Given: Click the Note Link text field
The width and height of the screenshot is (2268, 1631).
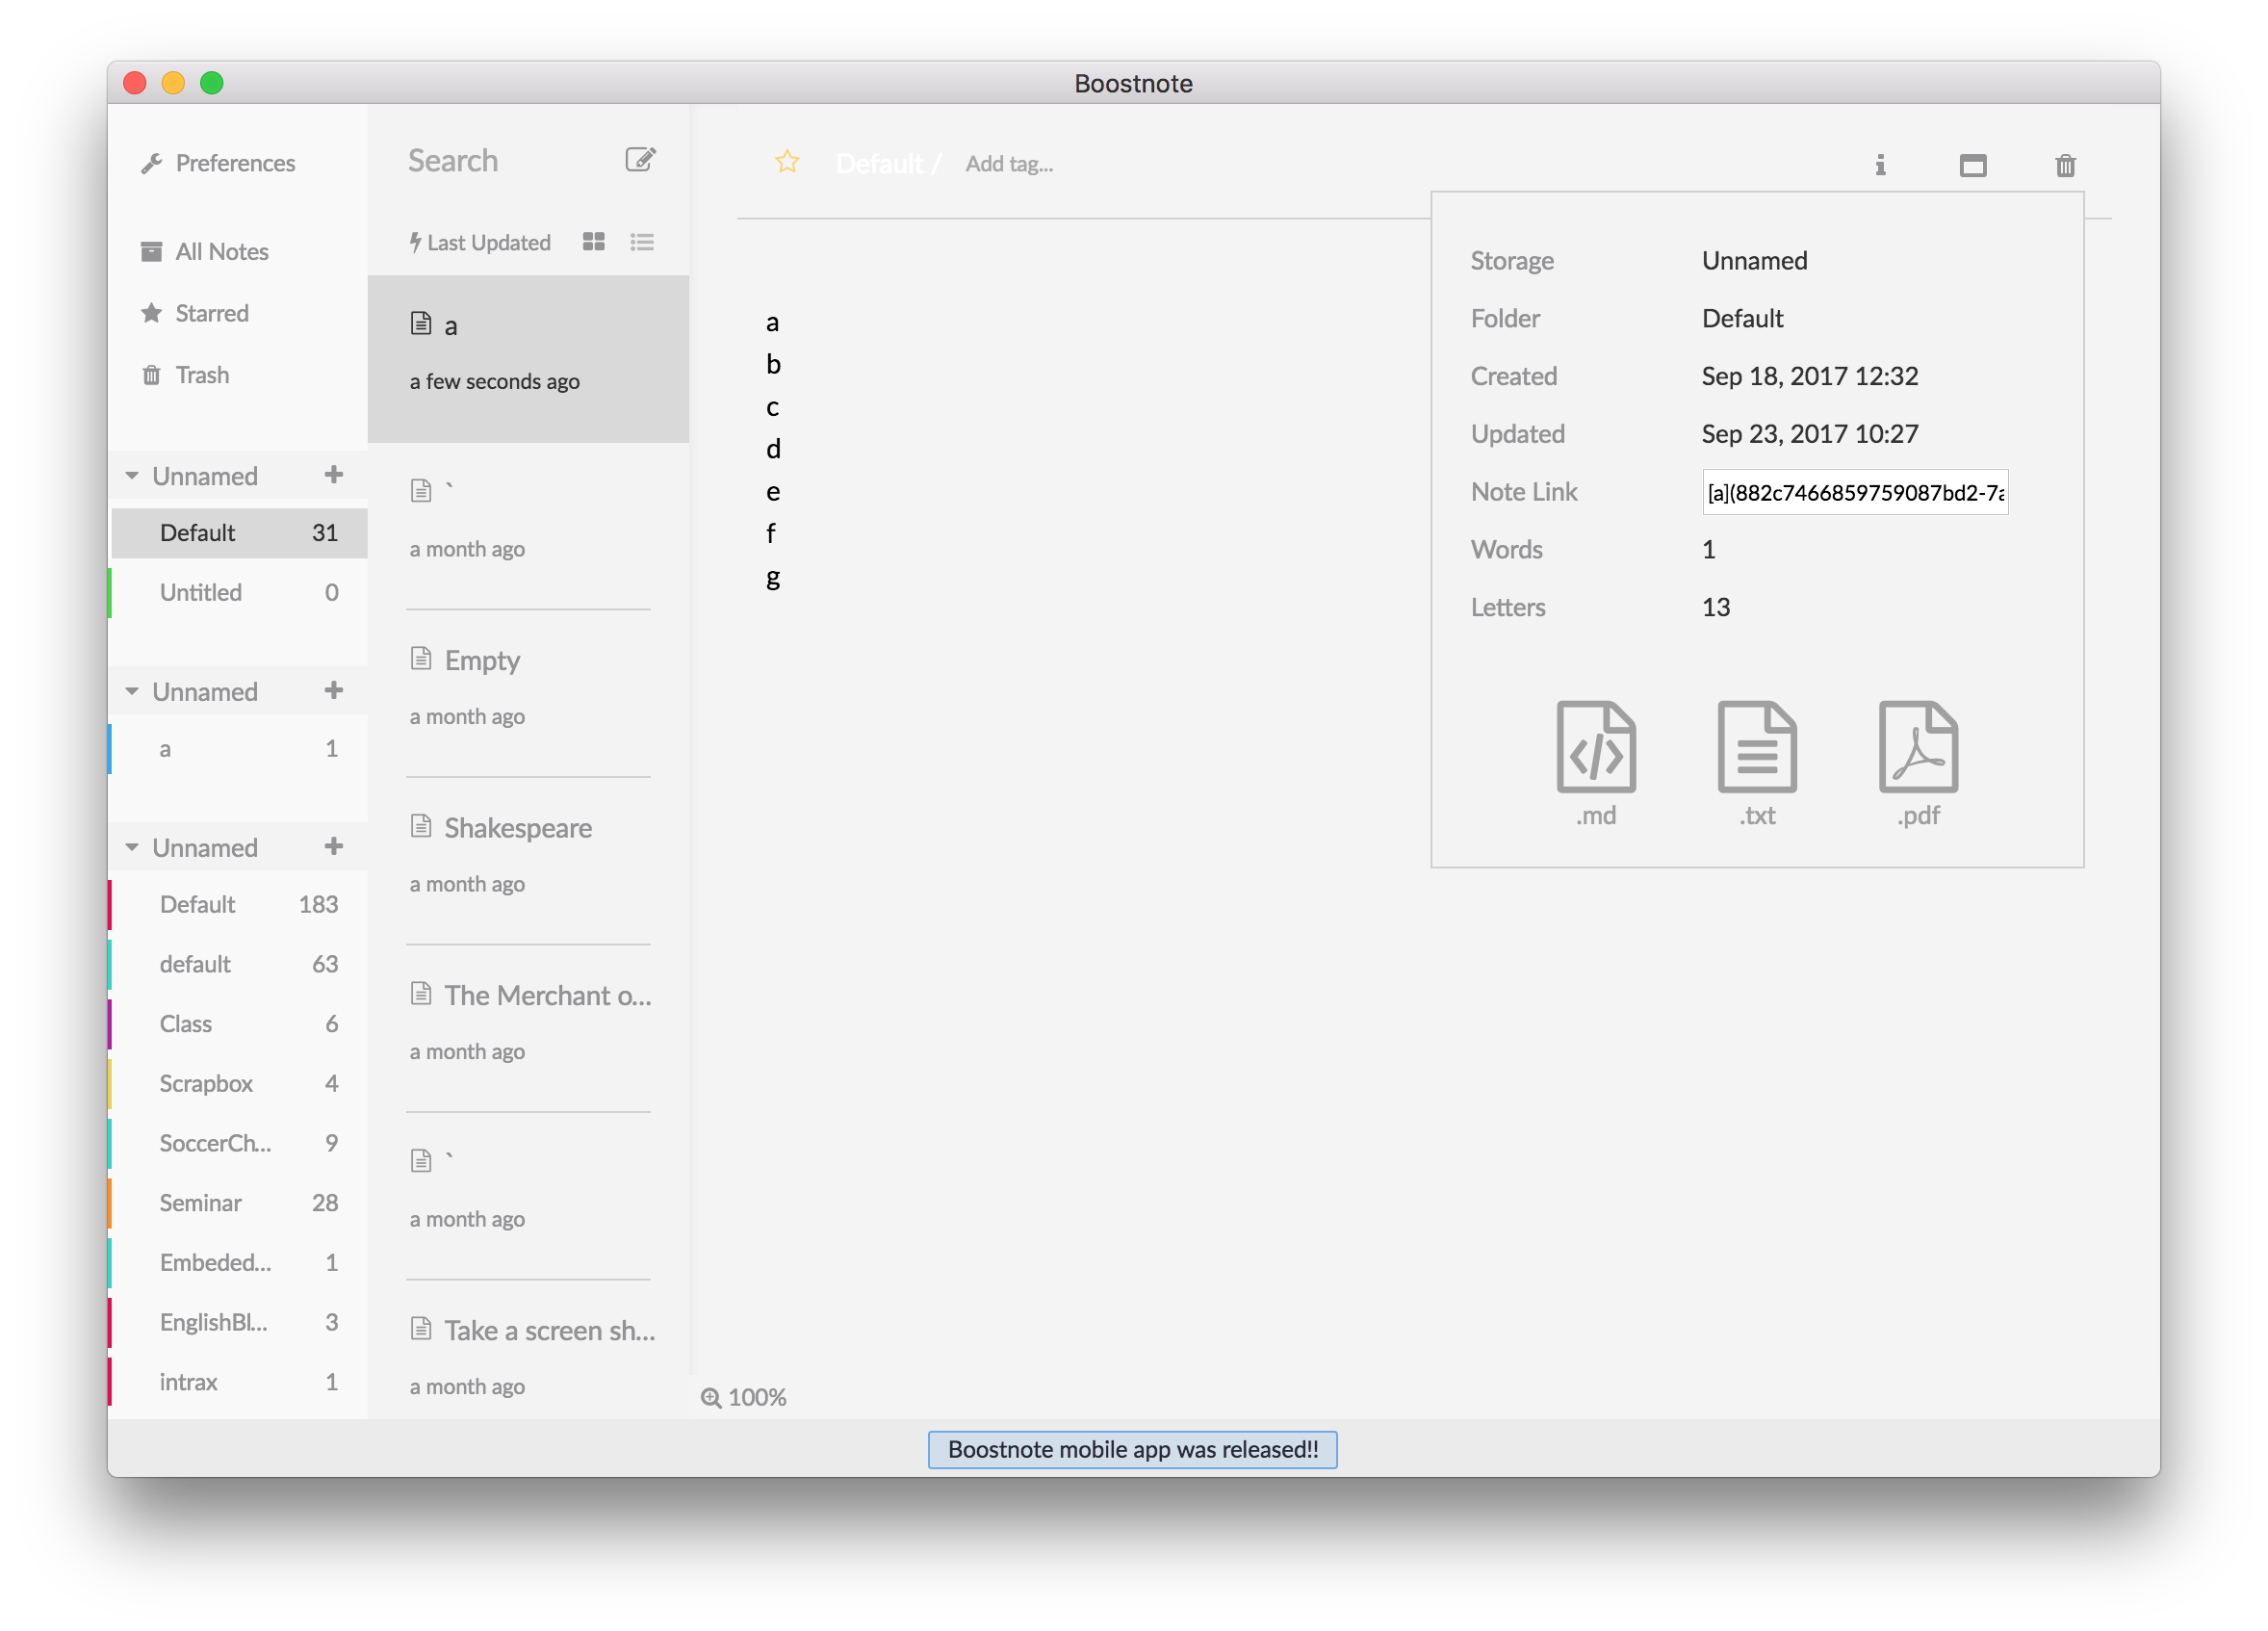Looking at the screenshot, I should pyautogui.click(x=1854, y=492).
